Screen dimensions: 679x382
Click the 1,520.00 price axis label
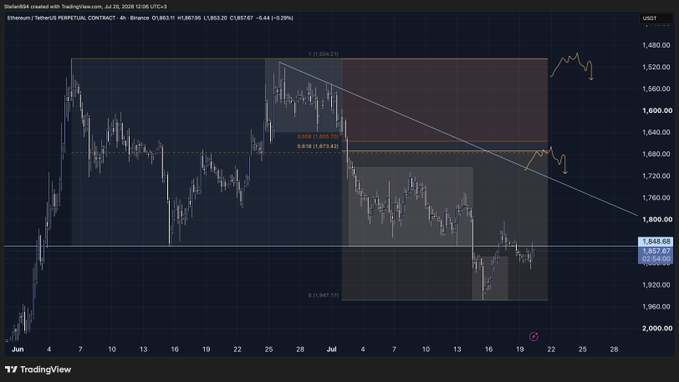pyautogui.click(x=656, y=67)
